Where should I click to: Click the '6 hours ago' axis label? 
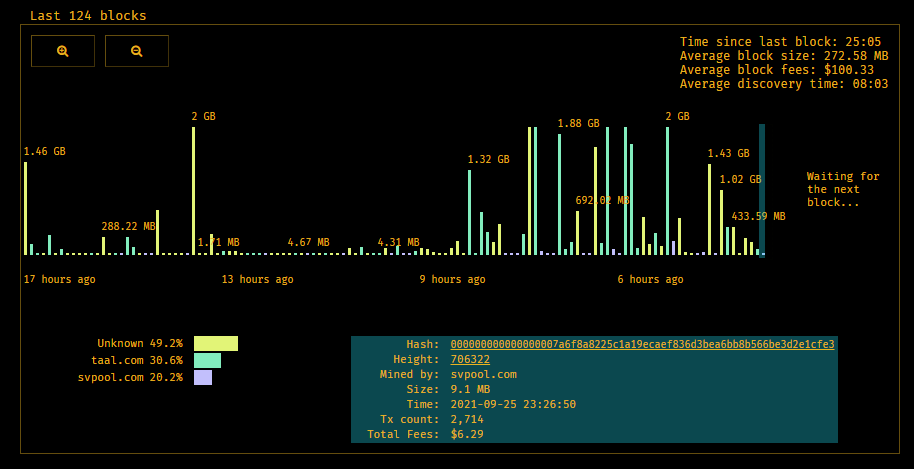[x=651, y=280]
